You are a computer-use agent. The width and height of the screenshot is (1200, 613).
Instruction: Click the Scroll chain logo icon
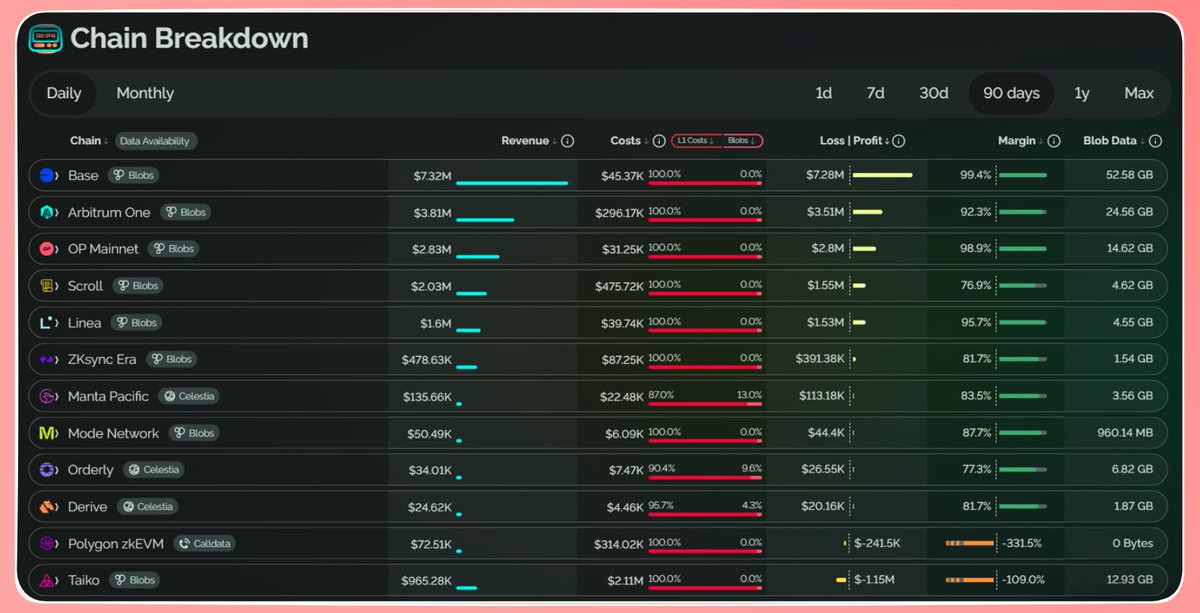(47, 286)
